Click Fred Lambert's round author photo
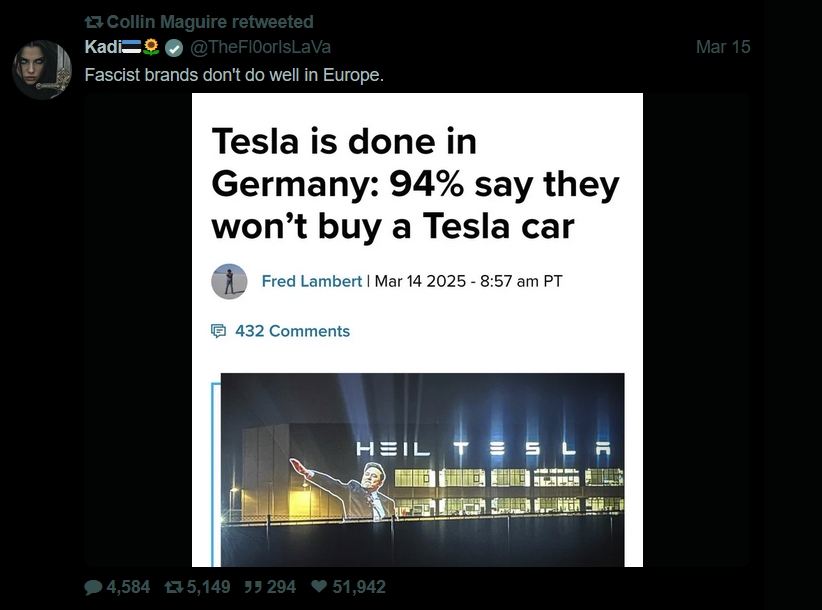 pyautogui.click(x=229, y=281)
